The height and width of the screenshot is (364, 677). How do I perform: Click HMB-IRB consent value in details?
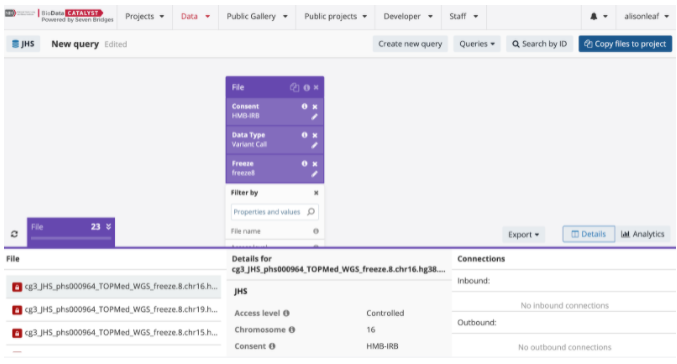tap(382, 346)
